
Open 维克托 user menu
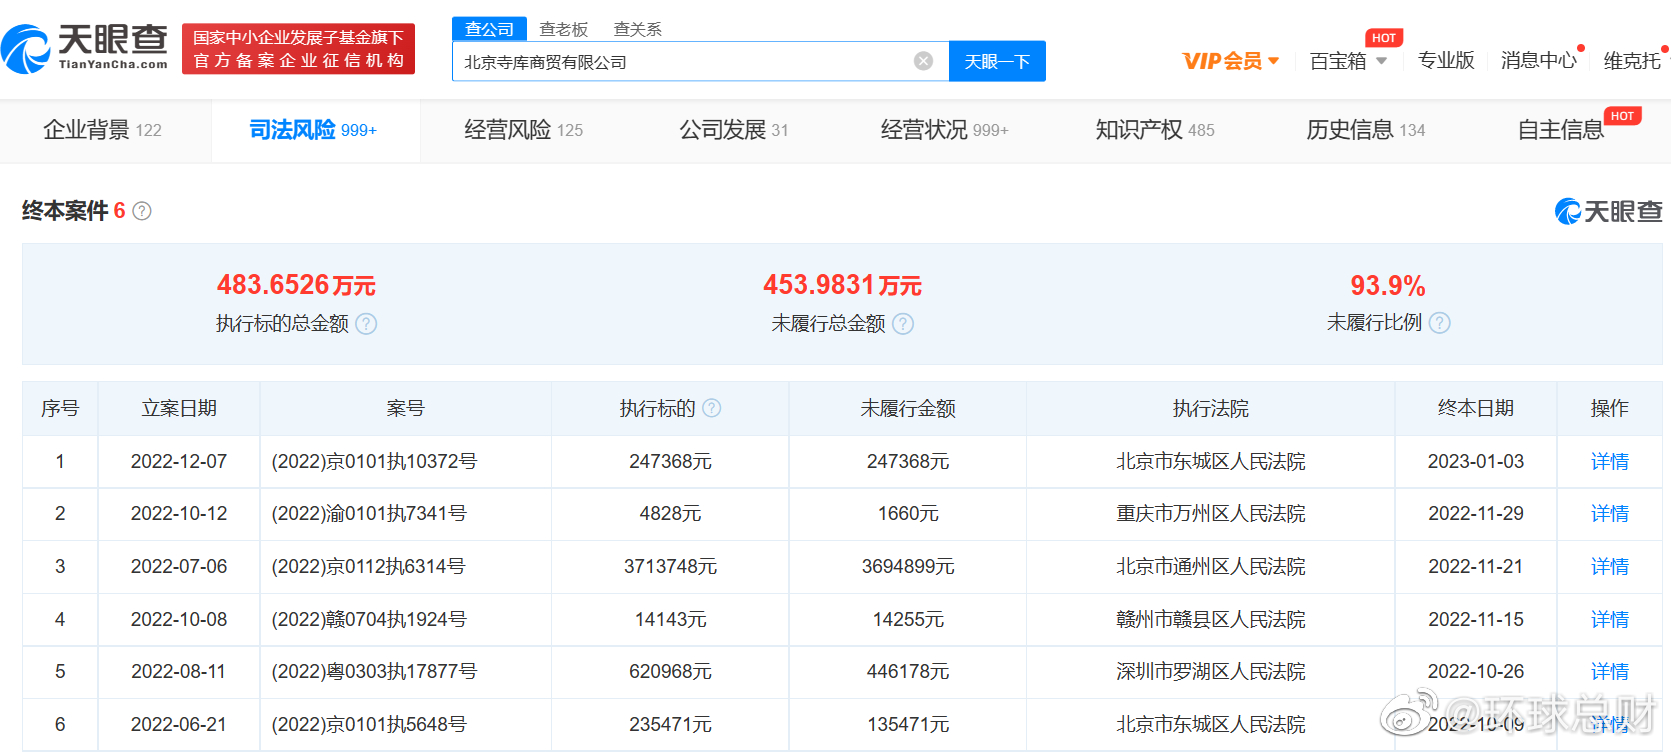[x=1632, y=61]
